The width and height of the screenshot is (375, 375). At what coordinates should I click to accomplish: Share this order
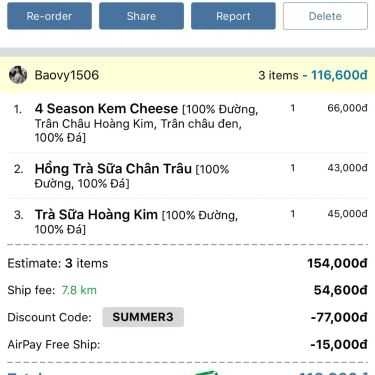[x=141, y=16]
